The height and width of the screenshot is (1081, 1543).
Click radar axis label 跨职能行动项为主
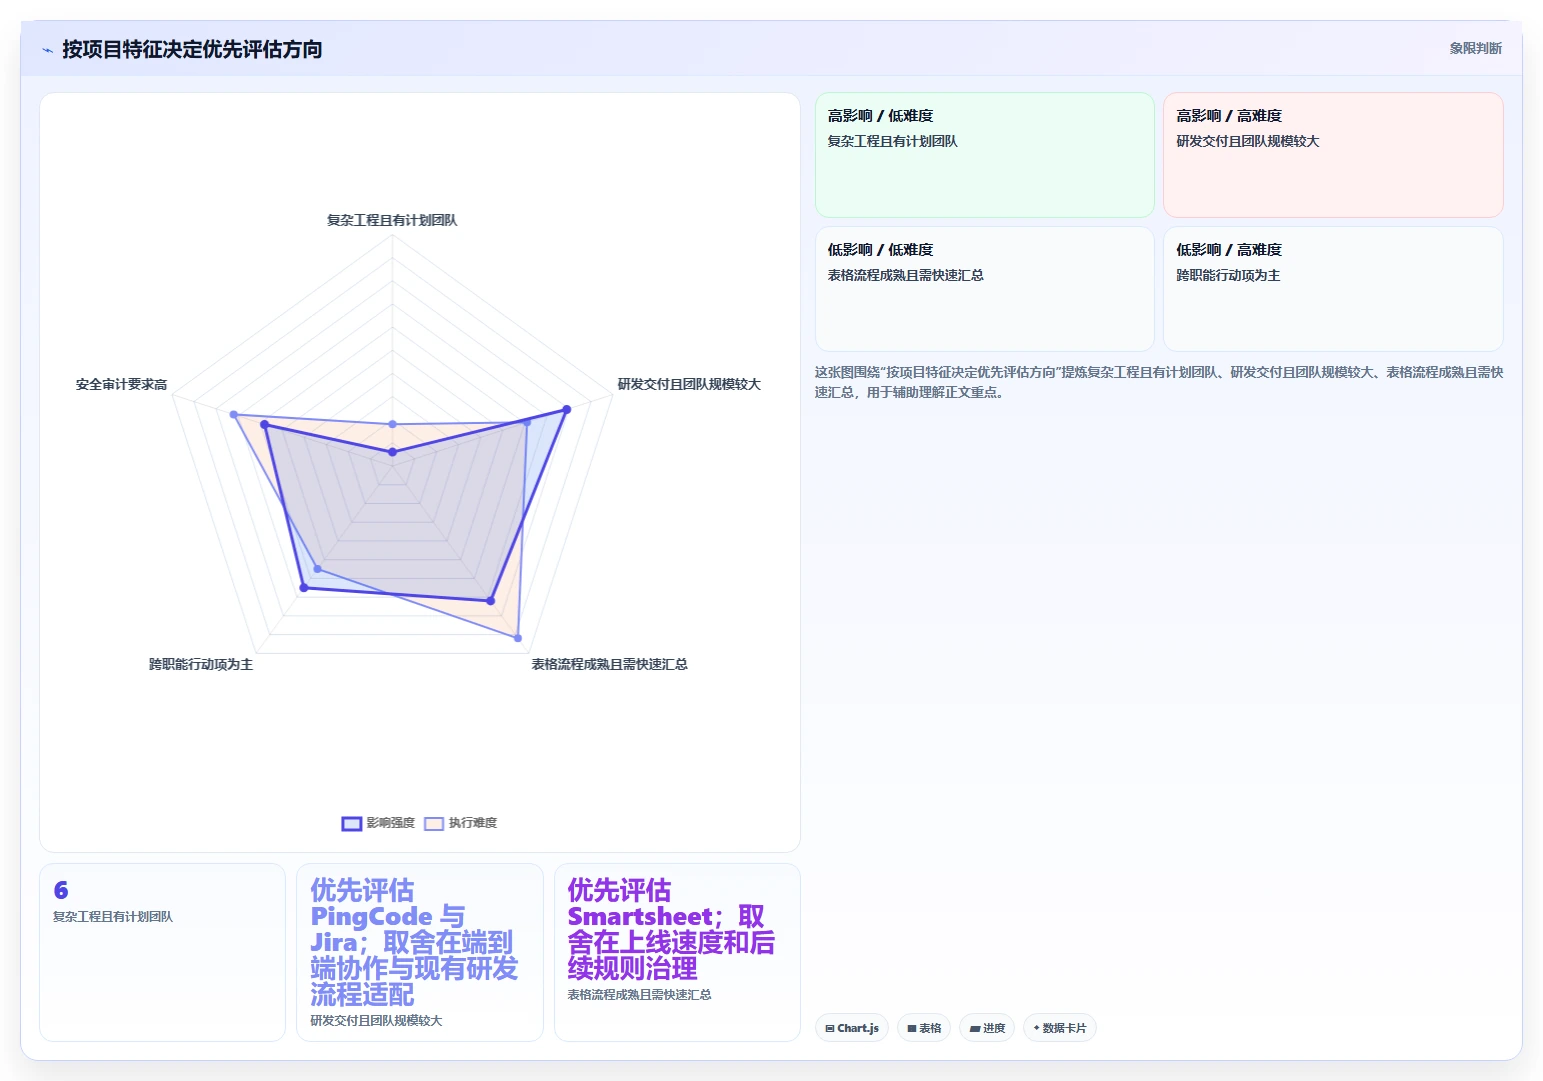click(201, 664)
